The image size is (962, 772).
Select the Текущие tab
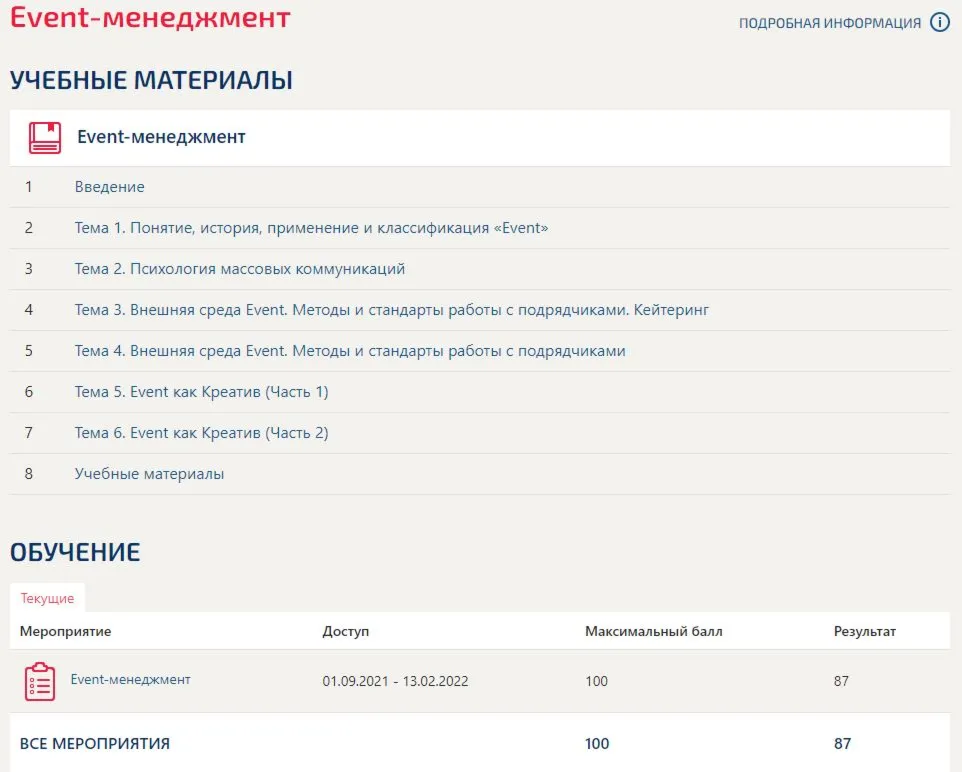click(x=47, y=598)
